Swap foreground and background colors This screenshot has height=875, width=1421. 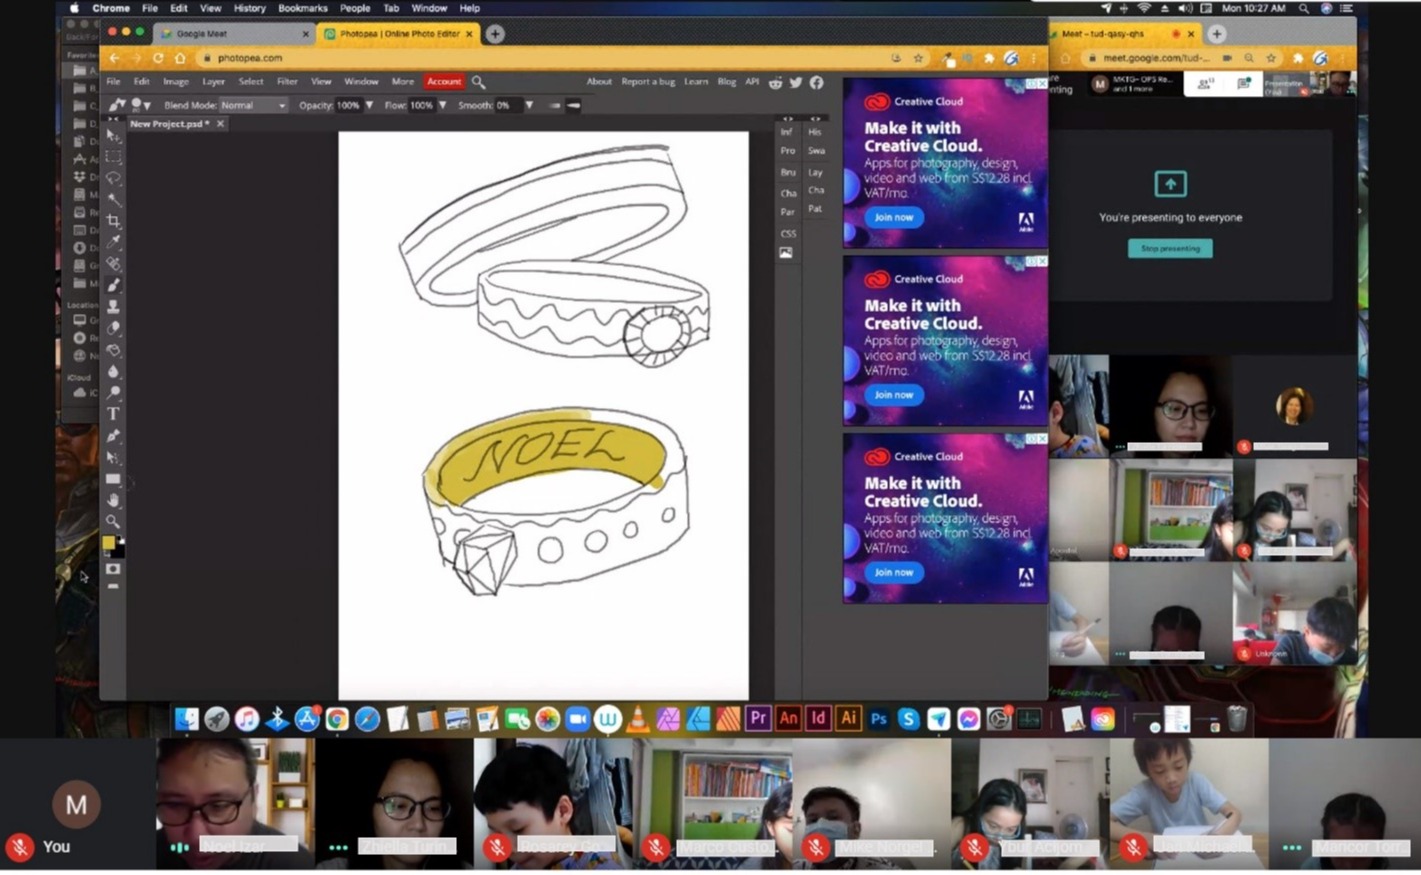[120, 539]
